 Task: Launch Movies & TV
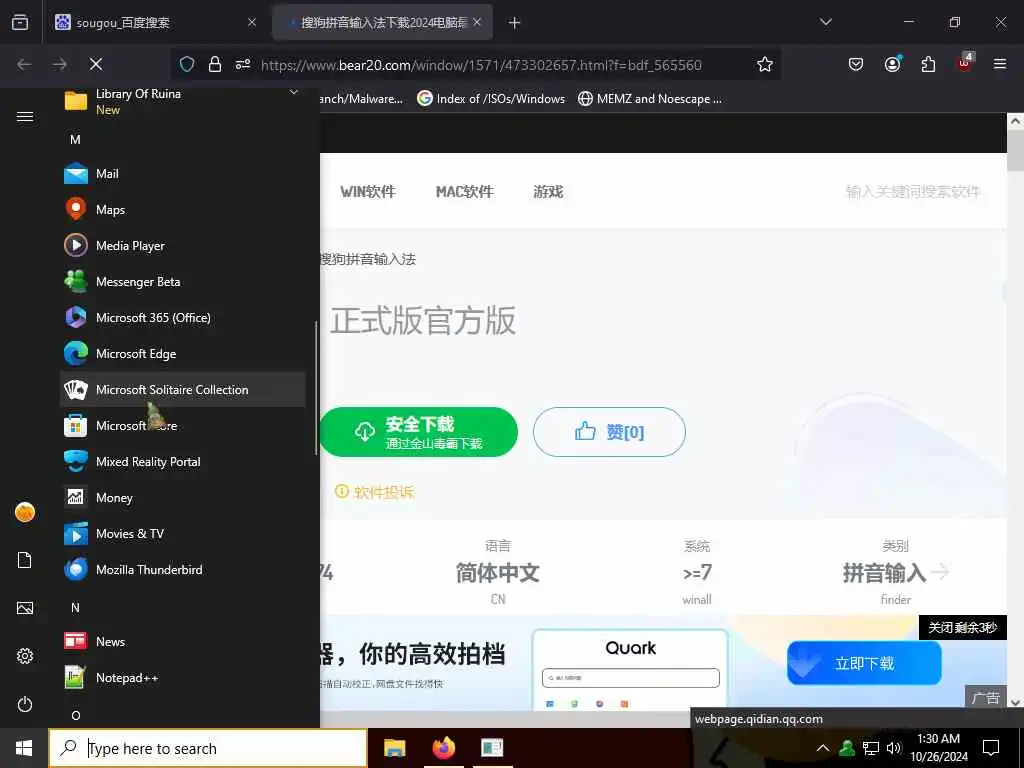click(183, 534)
